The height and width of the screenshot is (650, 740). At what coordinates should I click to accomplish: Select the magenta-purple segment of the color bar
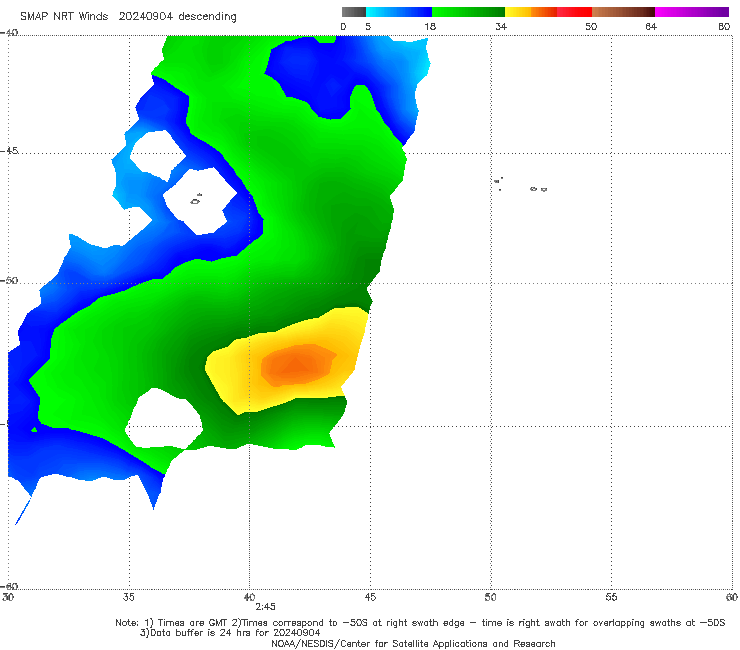pyautogui.click(x=692, y=12)
